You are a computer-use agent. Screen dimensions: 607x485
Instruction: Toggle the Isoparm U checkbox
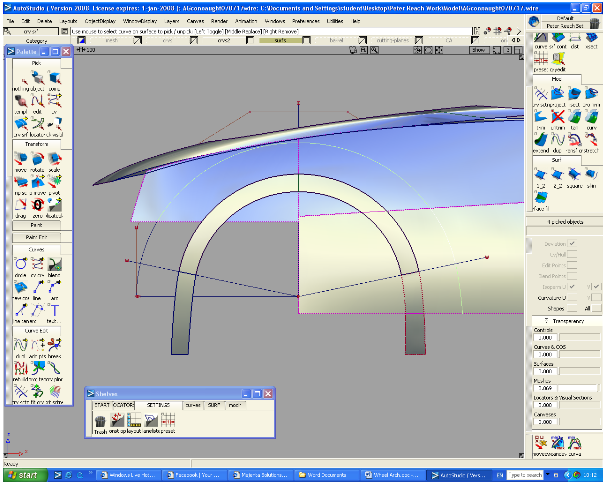click(x=572, y=286)
